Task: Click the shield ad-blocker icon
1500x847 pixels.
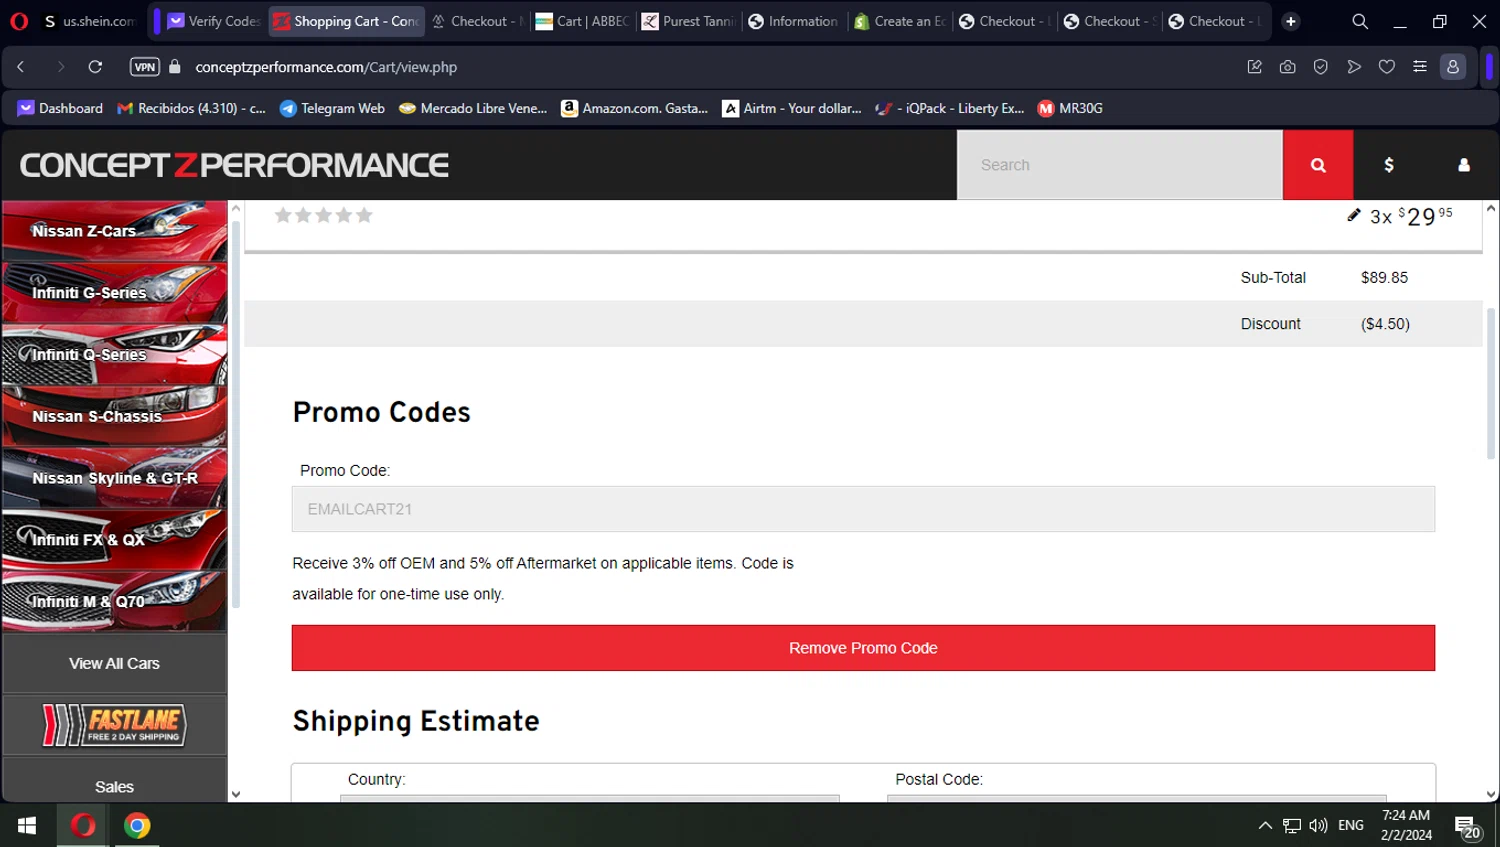Action: pos(1321,67)
